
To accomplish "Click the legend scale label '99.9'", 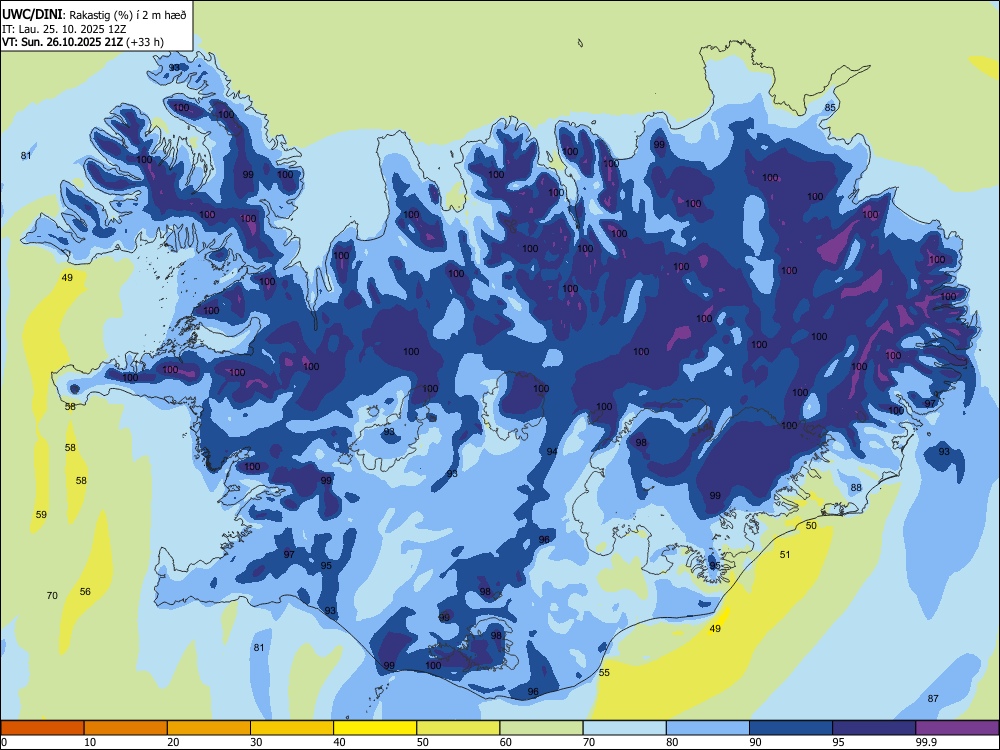I will pos(926,742).
